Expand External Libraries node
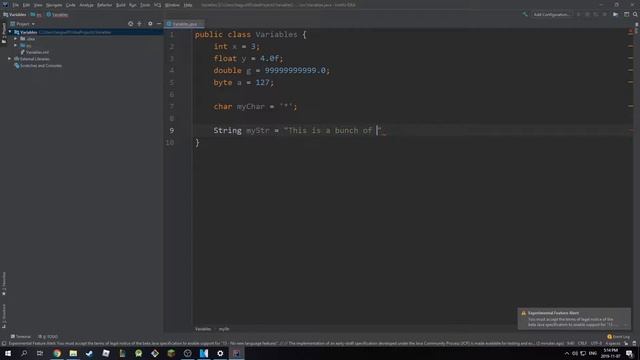The height and width of the screenshot is (360, 640). [x=10, y=59]
